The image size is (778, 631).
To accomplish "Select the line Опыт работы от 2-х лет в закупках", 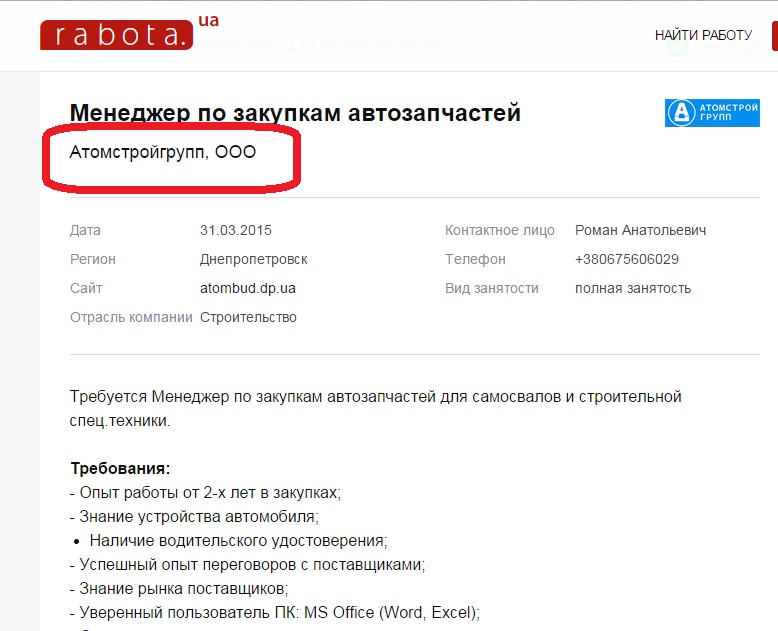I will (x=205, y=493).
